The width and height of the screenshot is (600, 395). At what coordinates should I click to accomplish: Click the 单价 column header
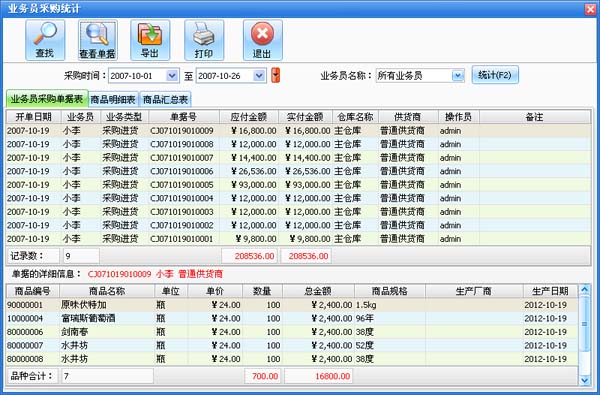(x=215, y=291)
